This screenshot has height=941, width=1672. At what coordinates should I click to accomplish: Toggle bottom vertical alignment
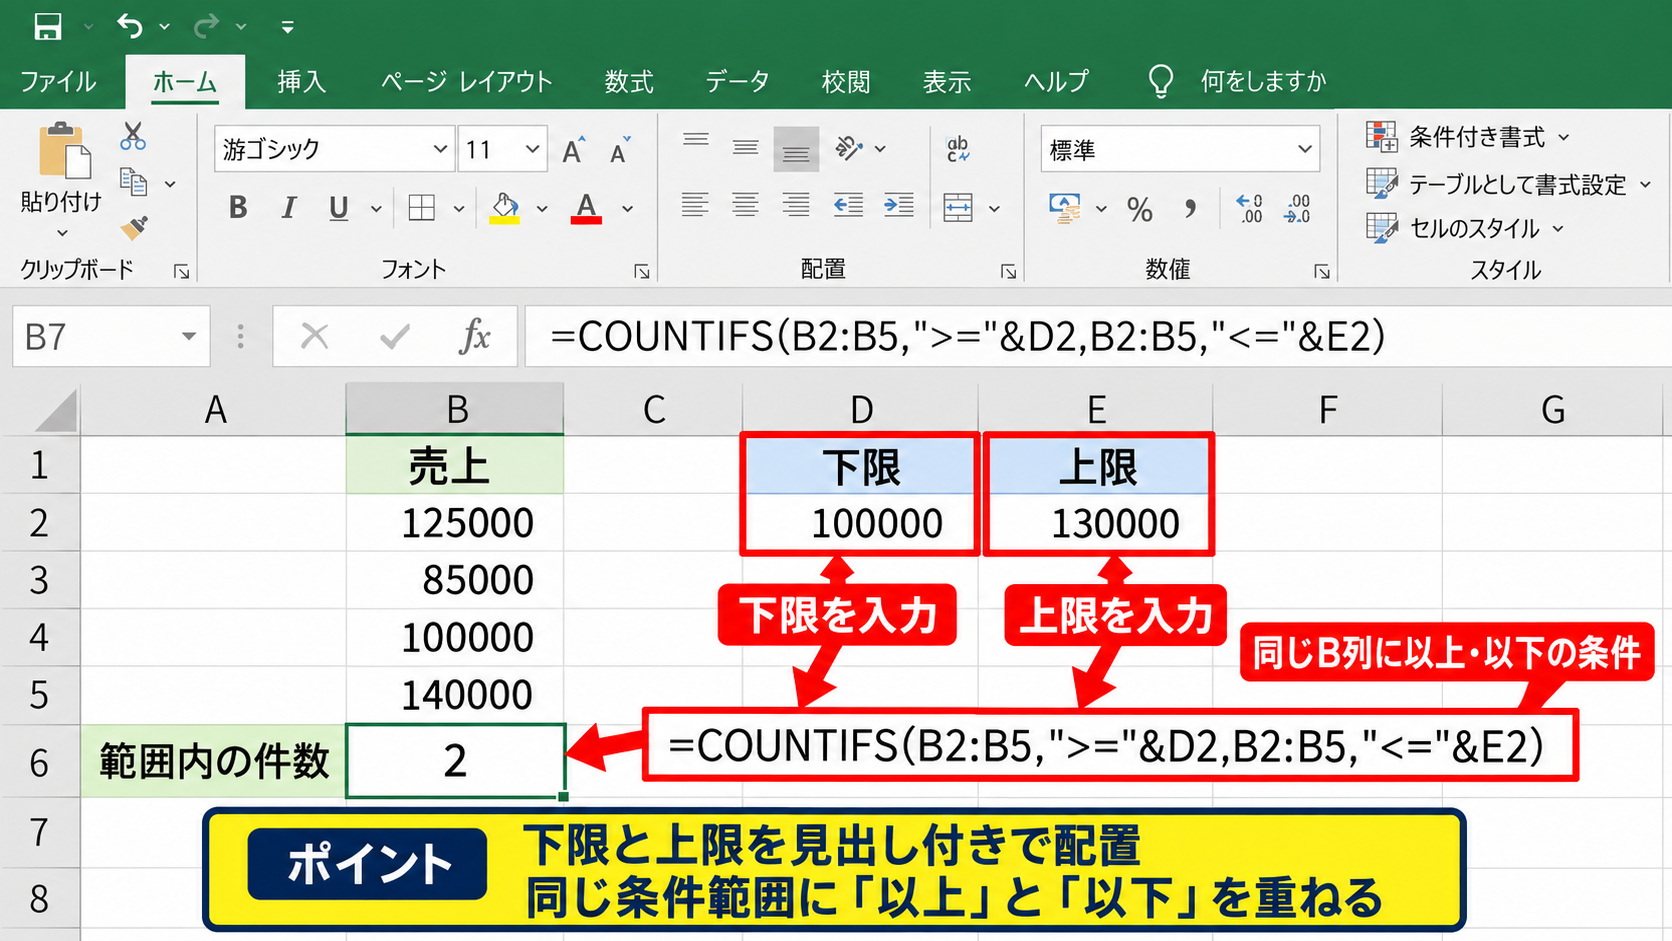pyautogui.click(x=796, y=149)
